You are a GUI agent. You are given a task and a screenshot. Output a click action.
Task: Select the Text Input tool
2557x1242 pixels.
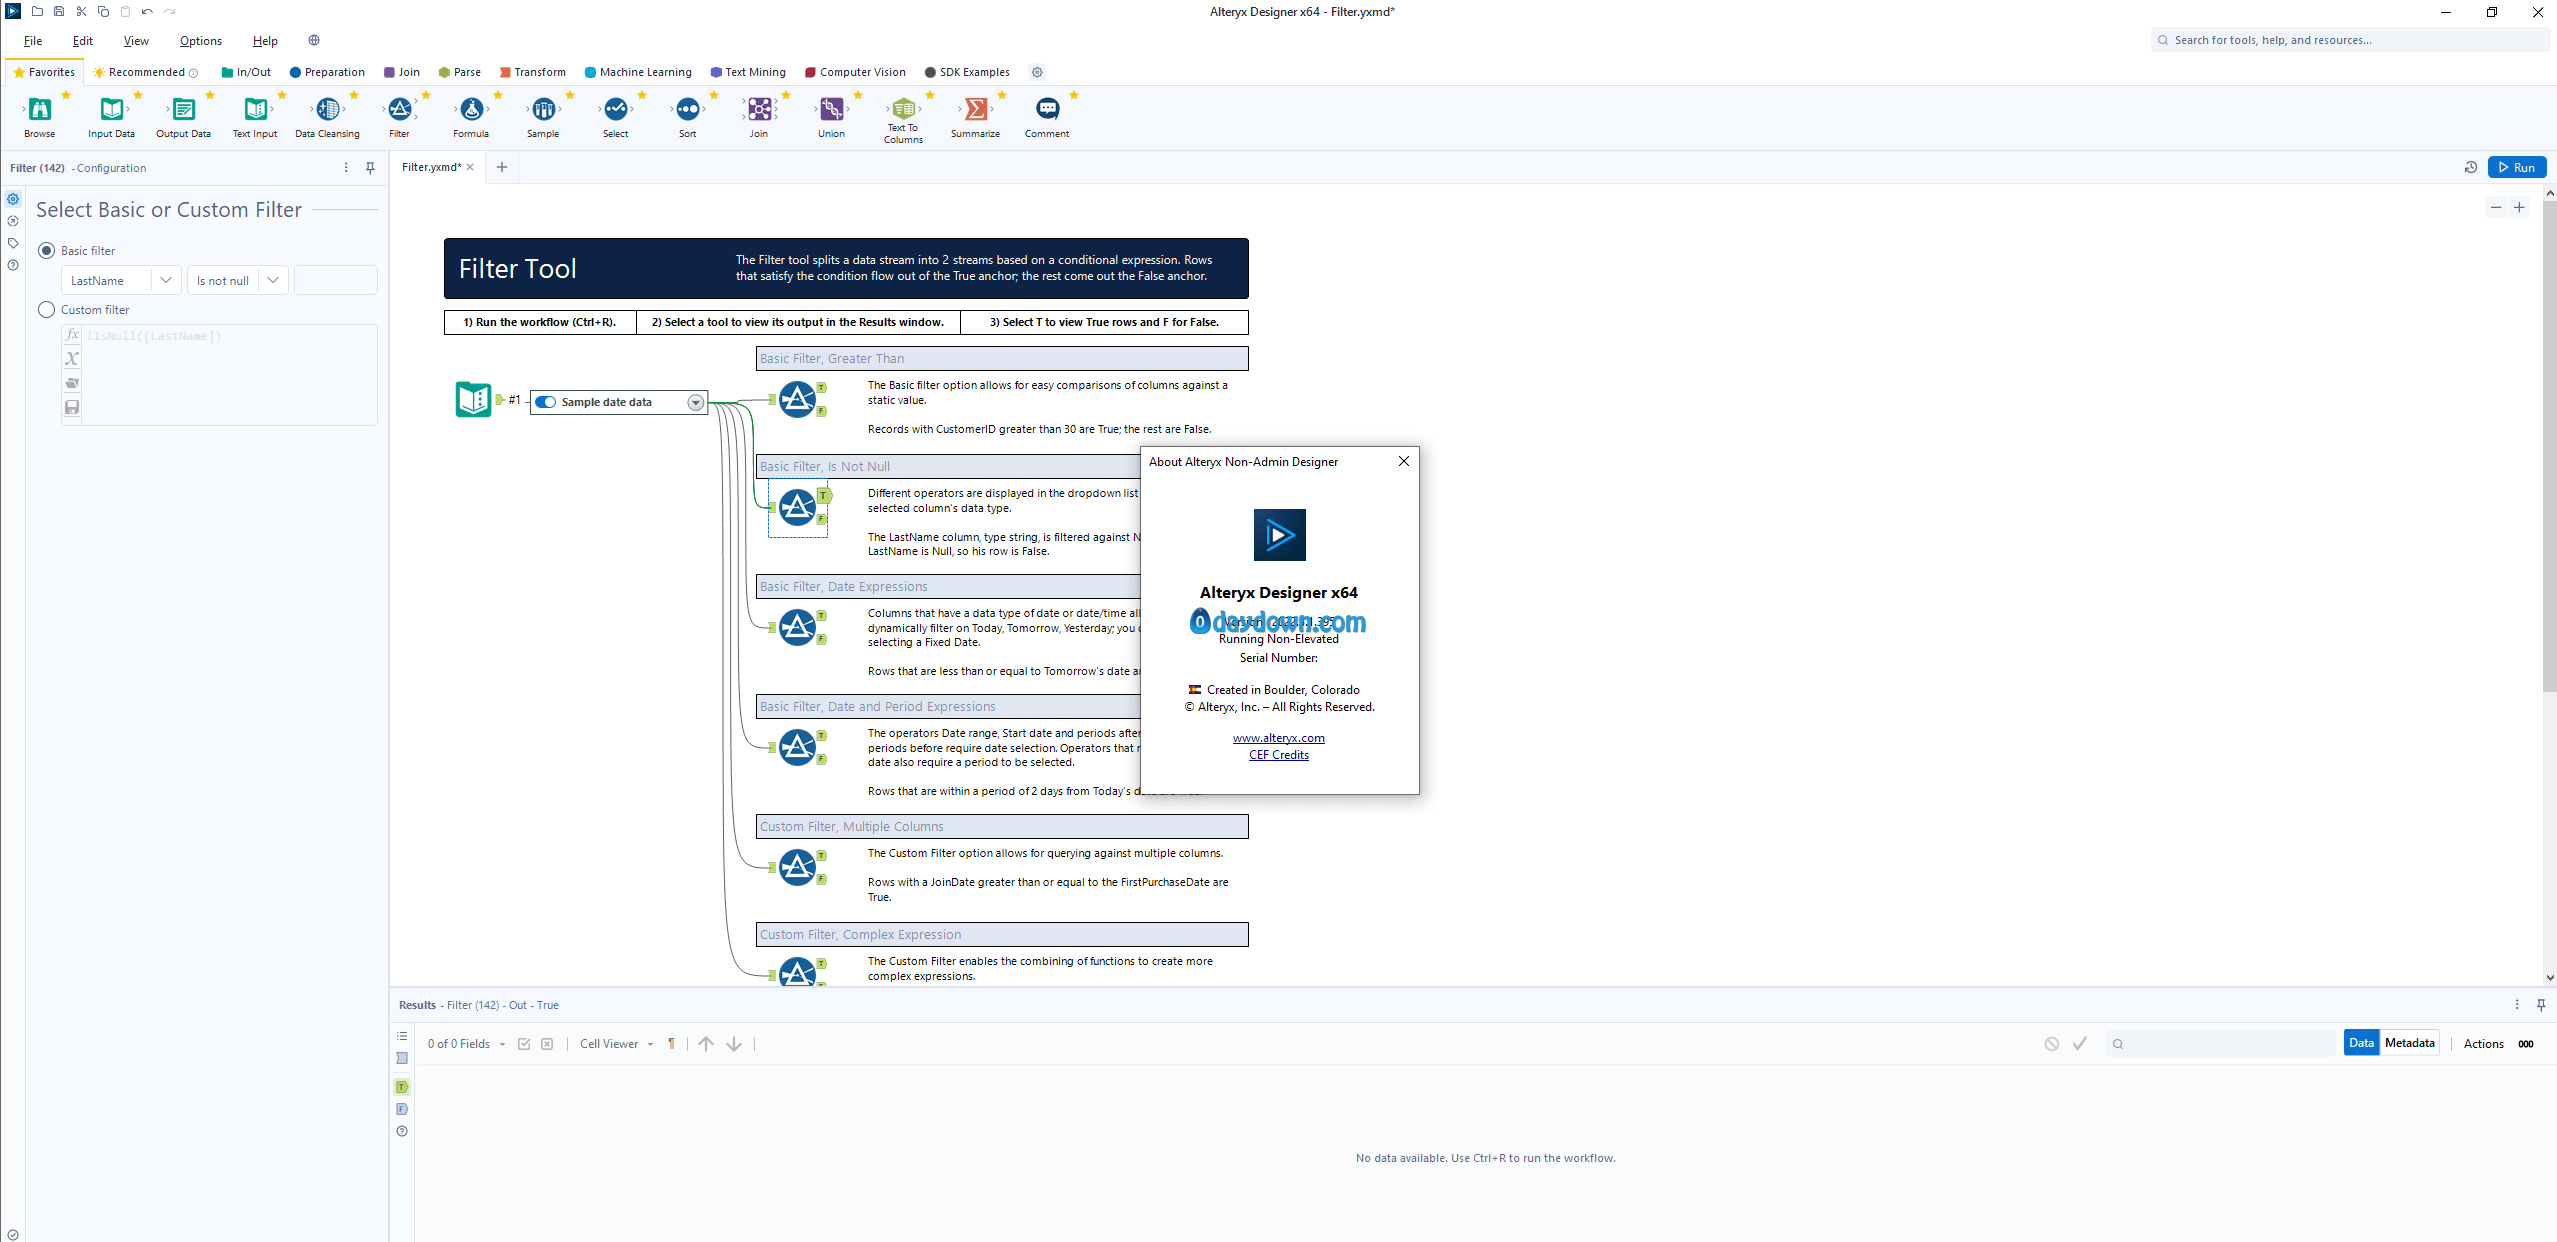coord(256,110)
